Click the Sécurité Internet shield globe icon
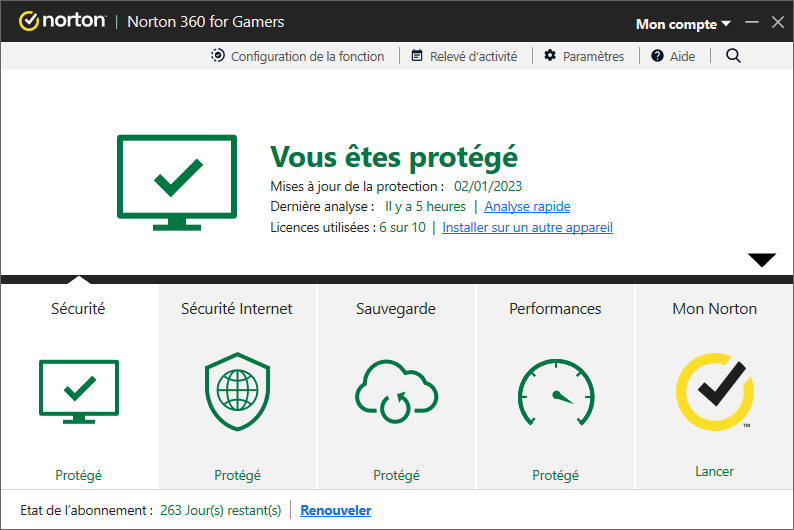The width and height of the screenshot is (794, 530). pos(237,391)
